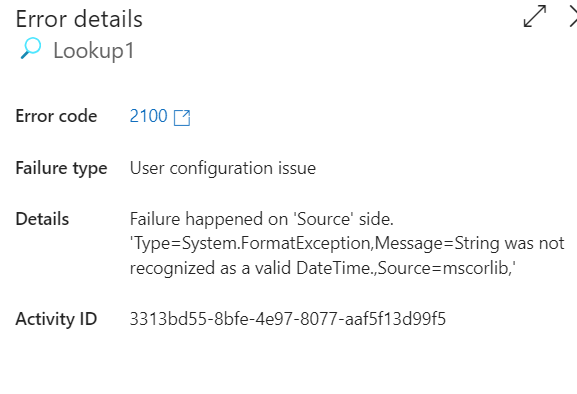The height and width of the screenshot is (394, 577).
Task: Expand the Error details panel to full size
Action: (x=535, y=16)
